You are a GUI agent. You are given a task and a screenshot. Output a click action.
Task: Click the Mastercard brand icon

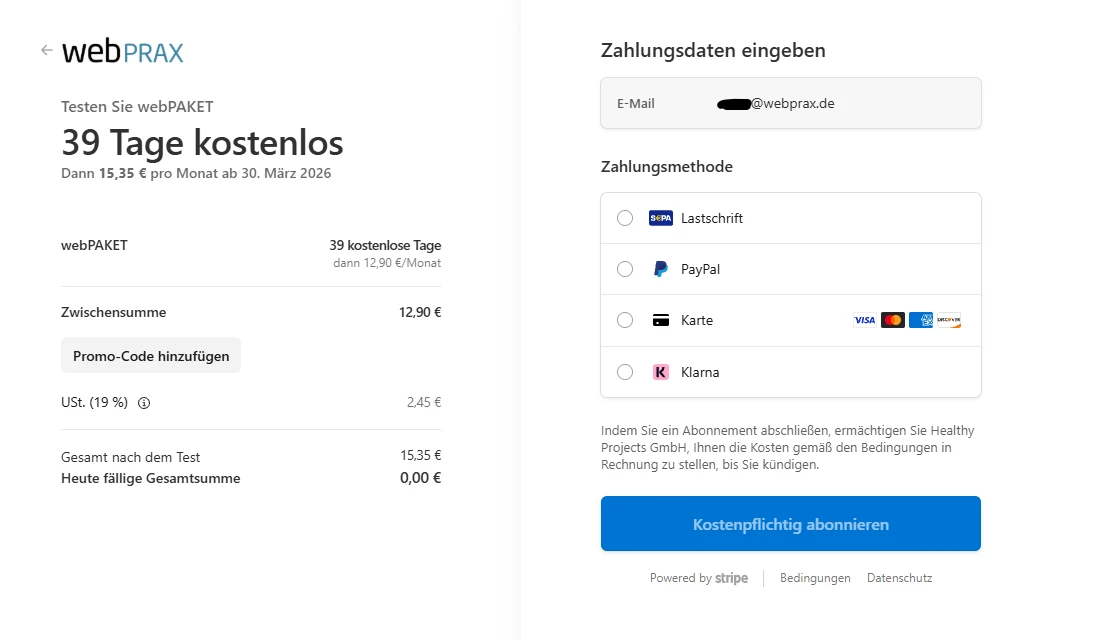[x=893, y=321]
